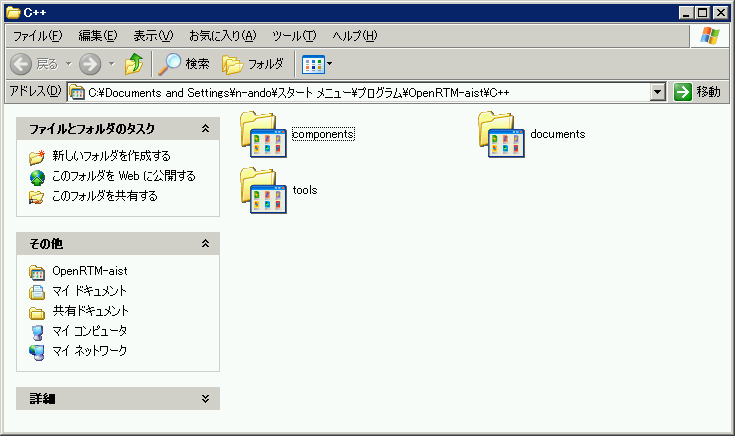Go forward with the green arrow button

pyautogui.click(x=90, y=64)
